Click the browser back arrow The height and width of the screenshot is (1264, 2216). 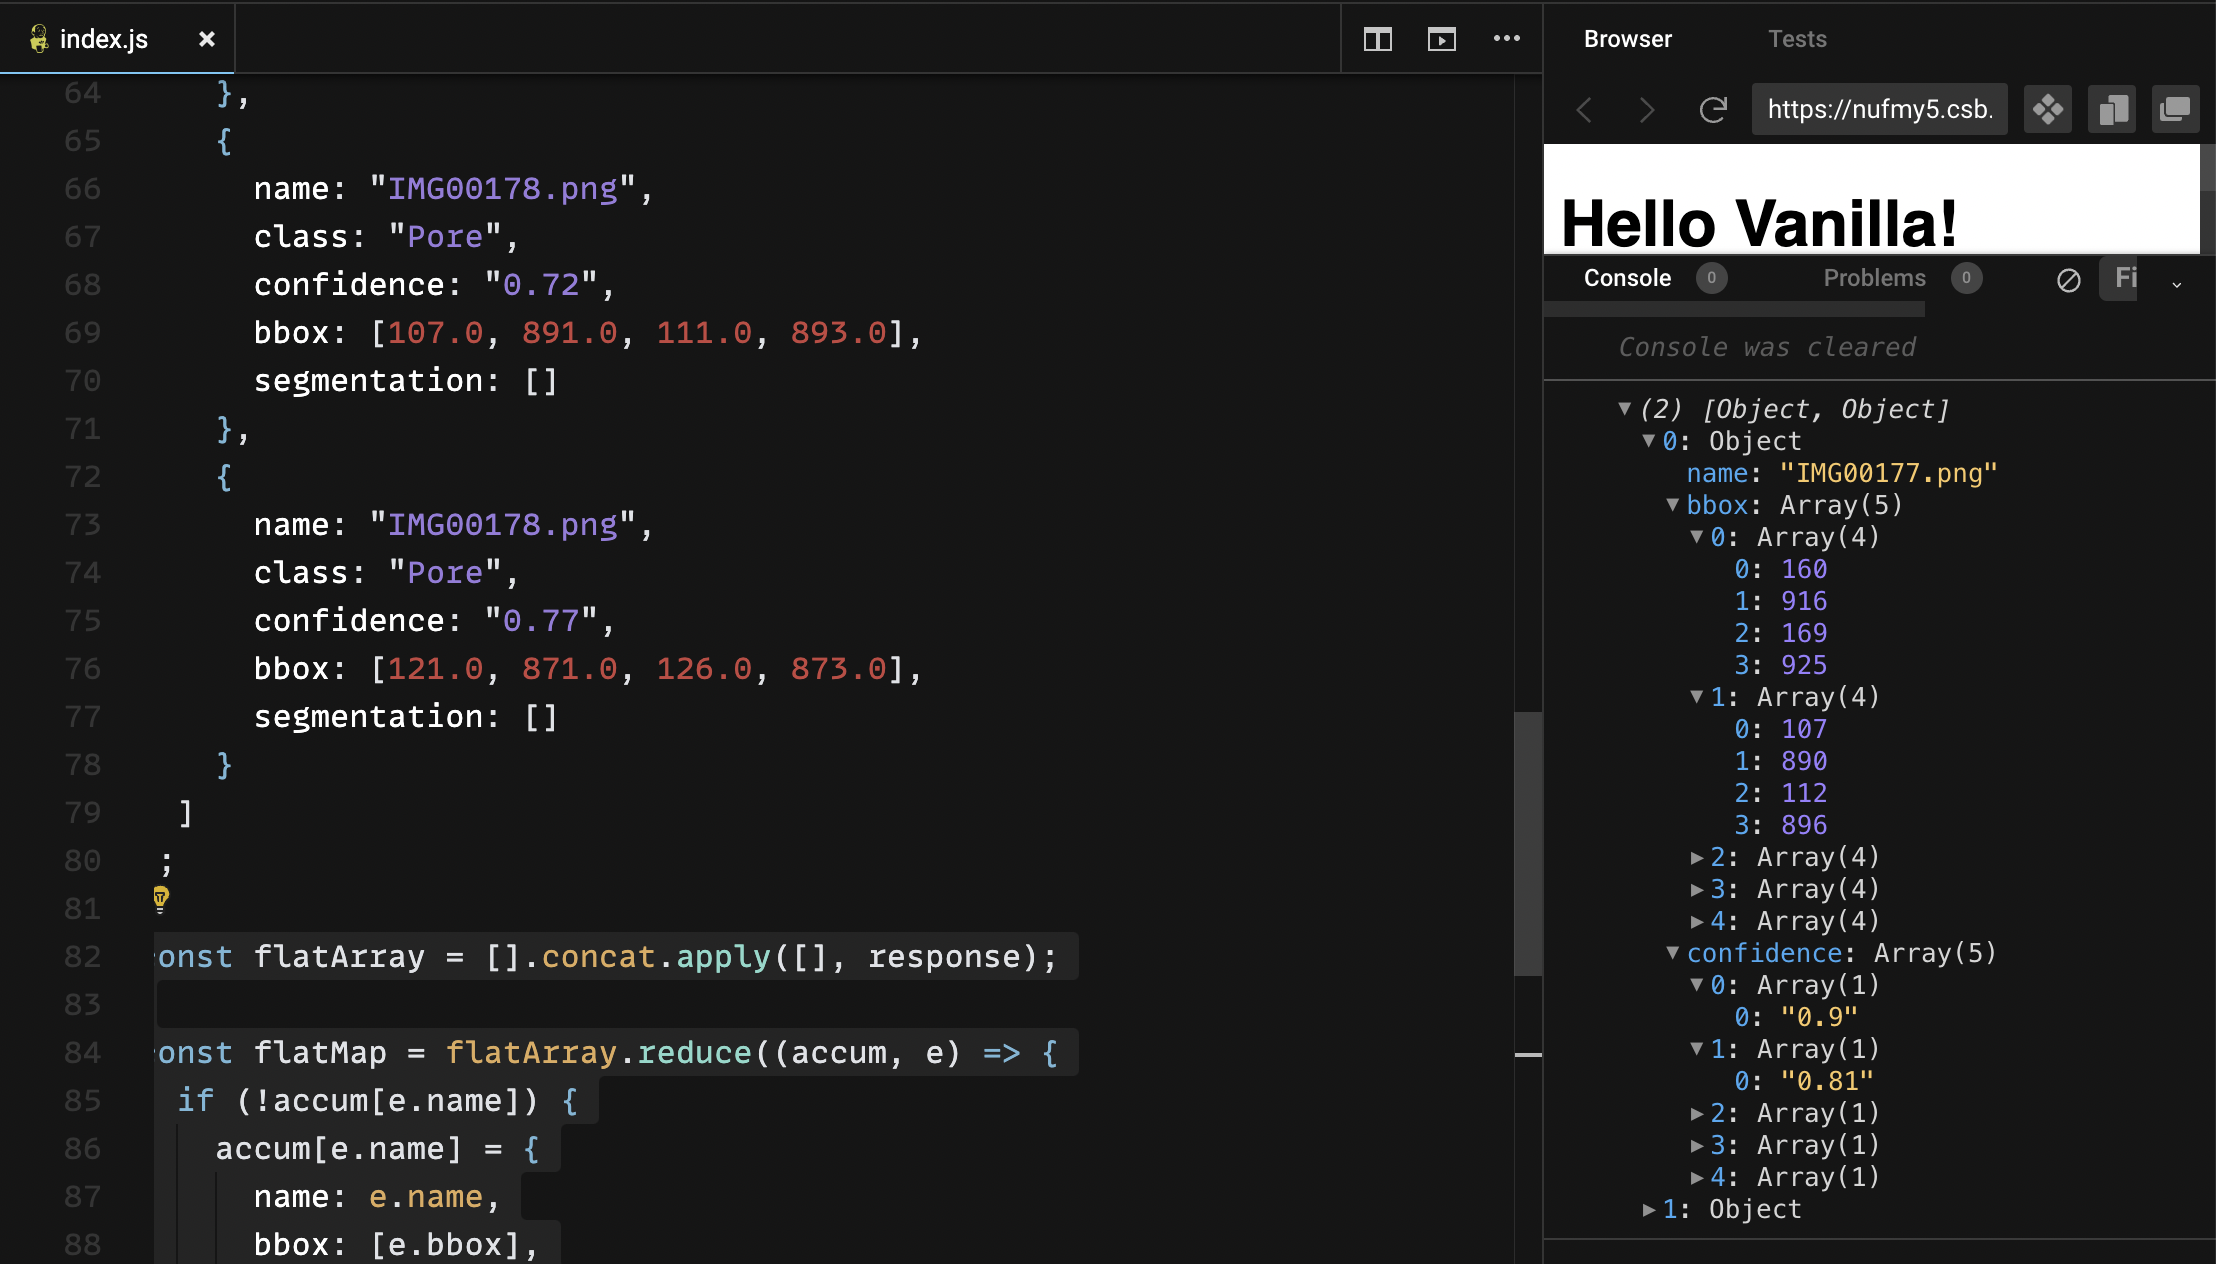(x=1585, y=109)
